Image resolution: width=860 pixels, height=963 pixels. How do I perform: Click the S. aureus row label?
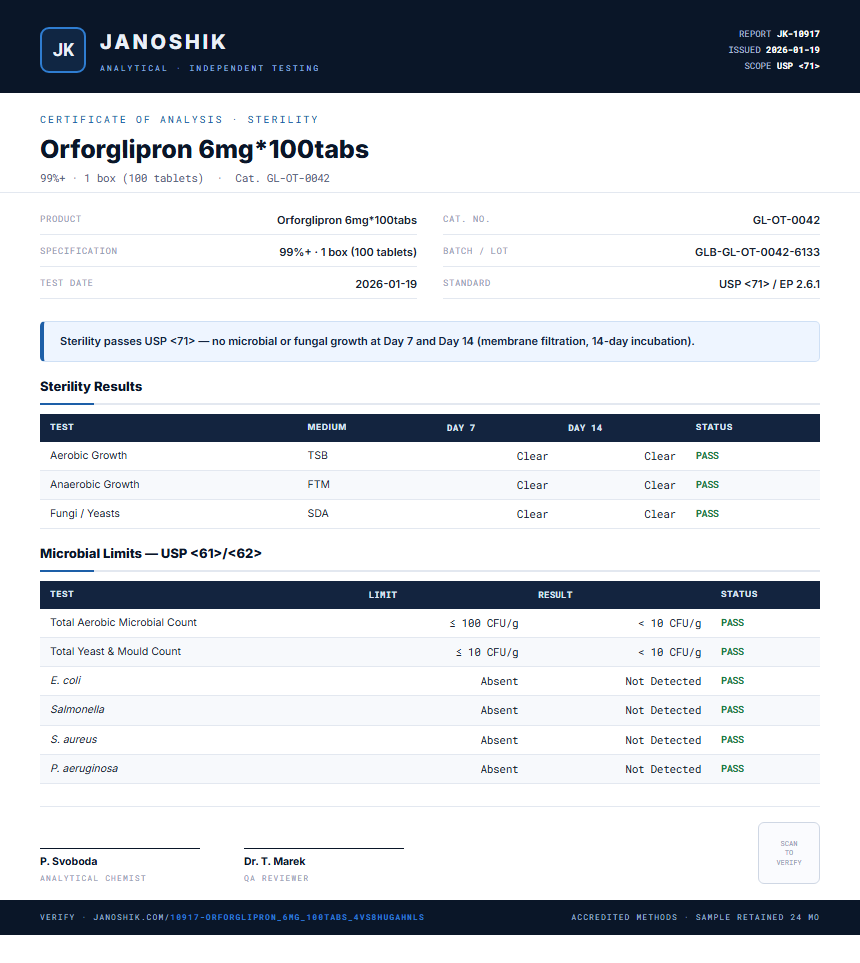point(74,739)
